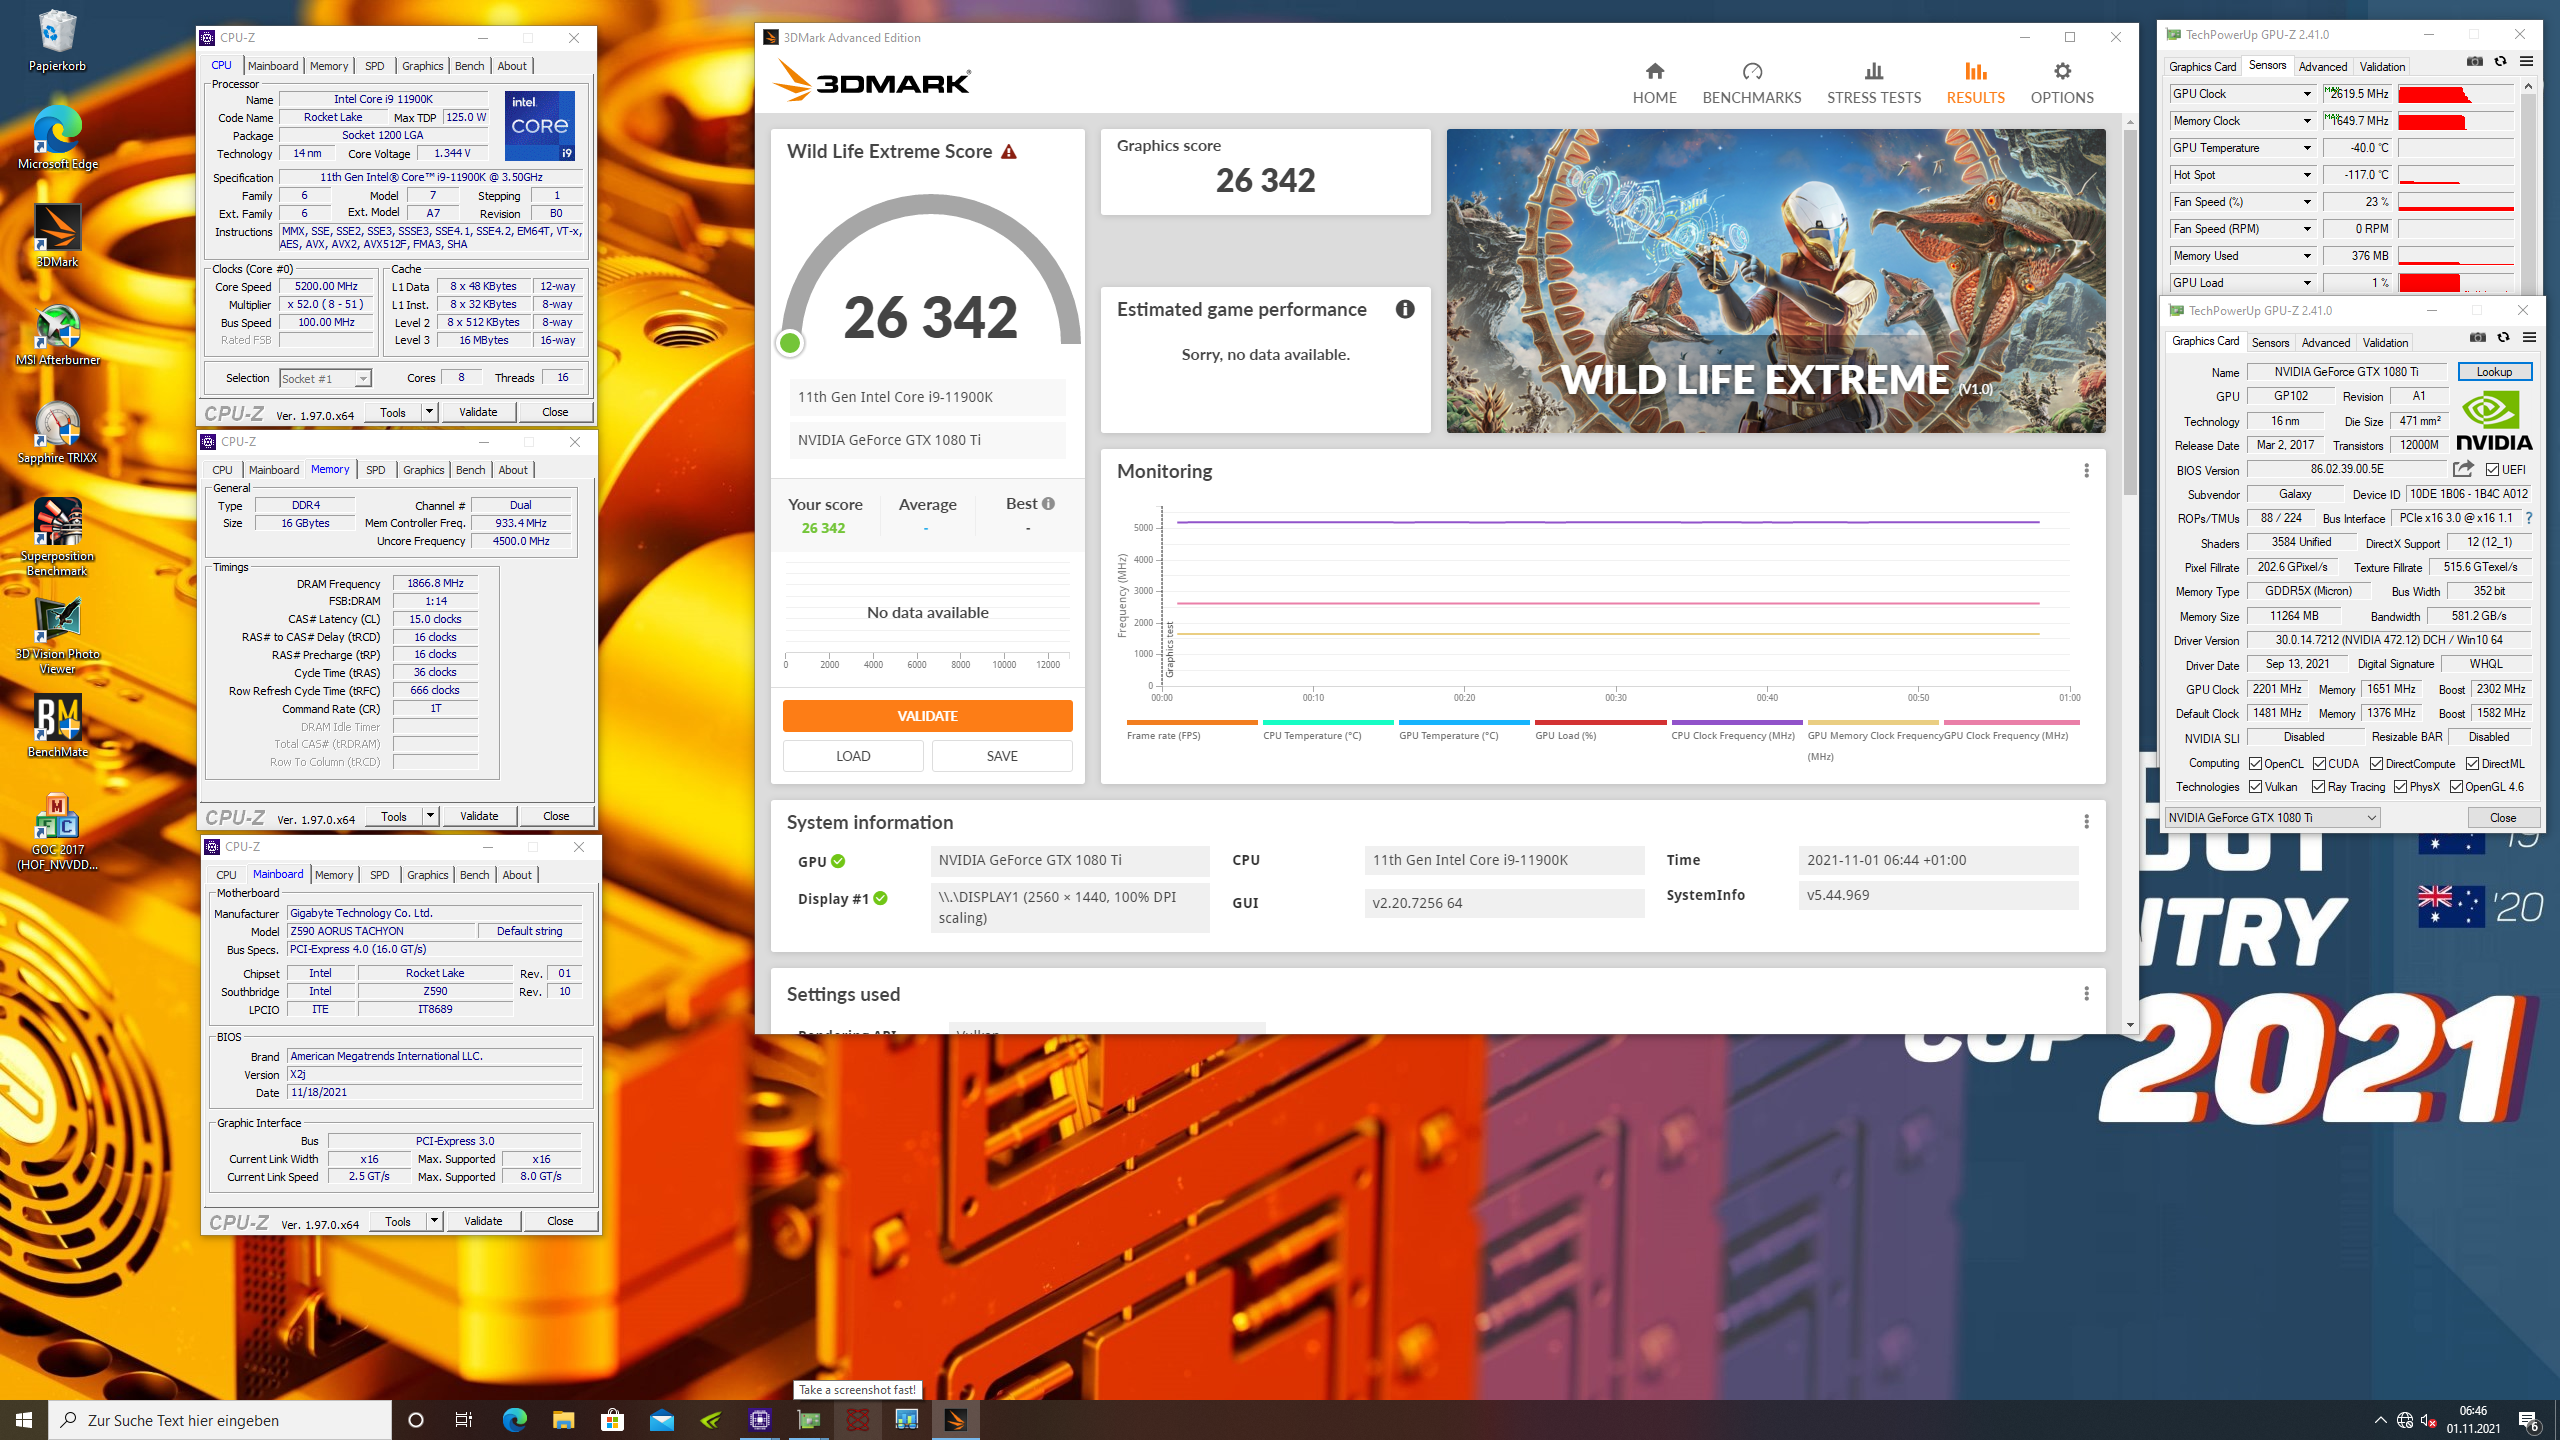Click the Fan Speed (%) red sensor graph
2560x1440 pixels.
click(2455, 202)
